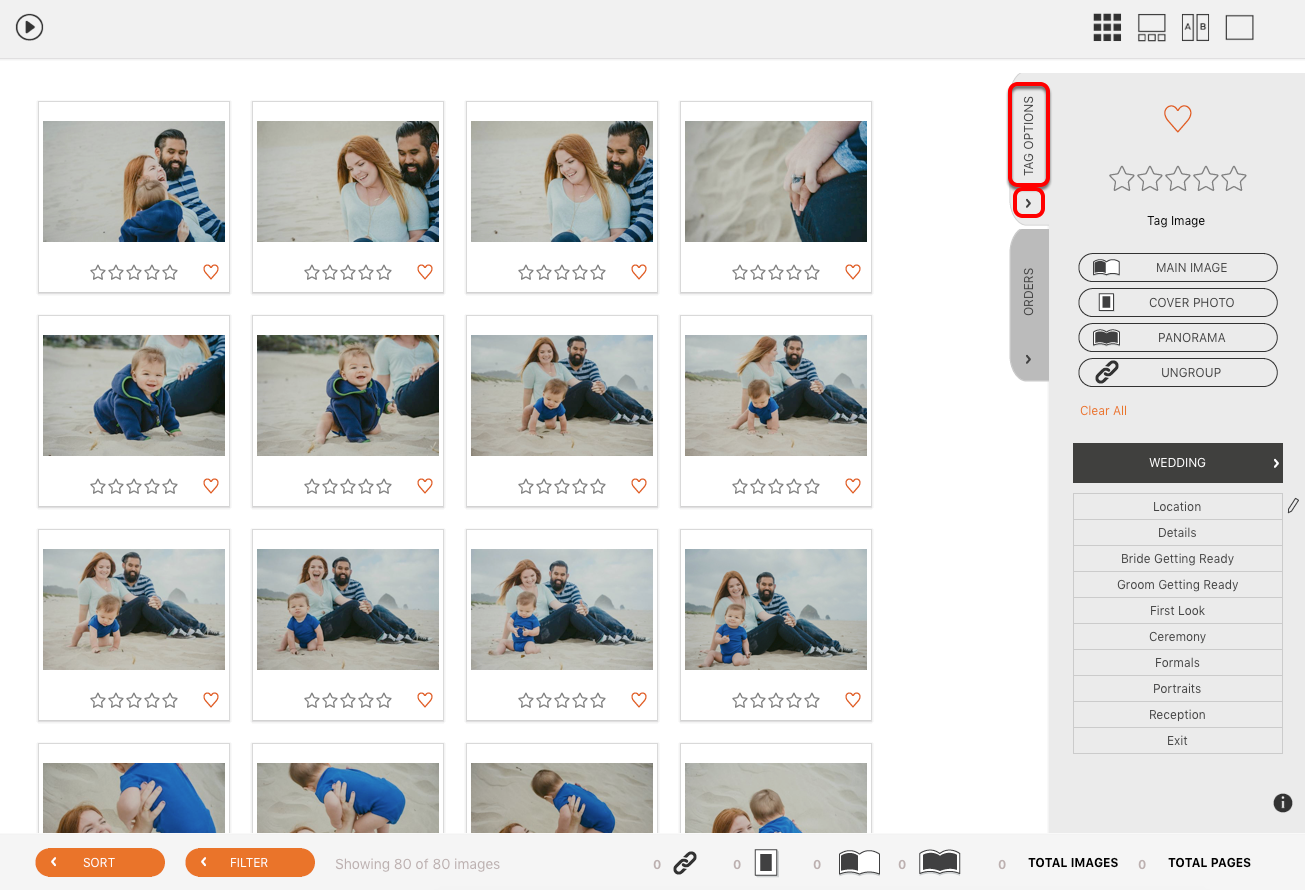Open the info icon in tag panel

(x=1283, y=802)
